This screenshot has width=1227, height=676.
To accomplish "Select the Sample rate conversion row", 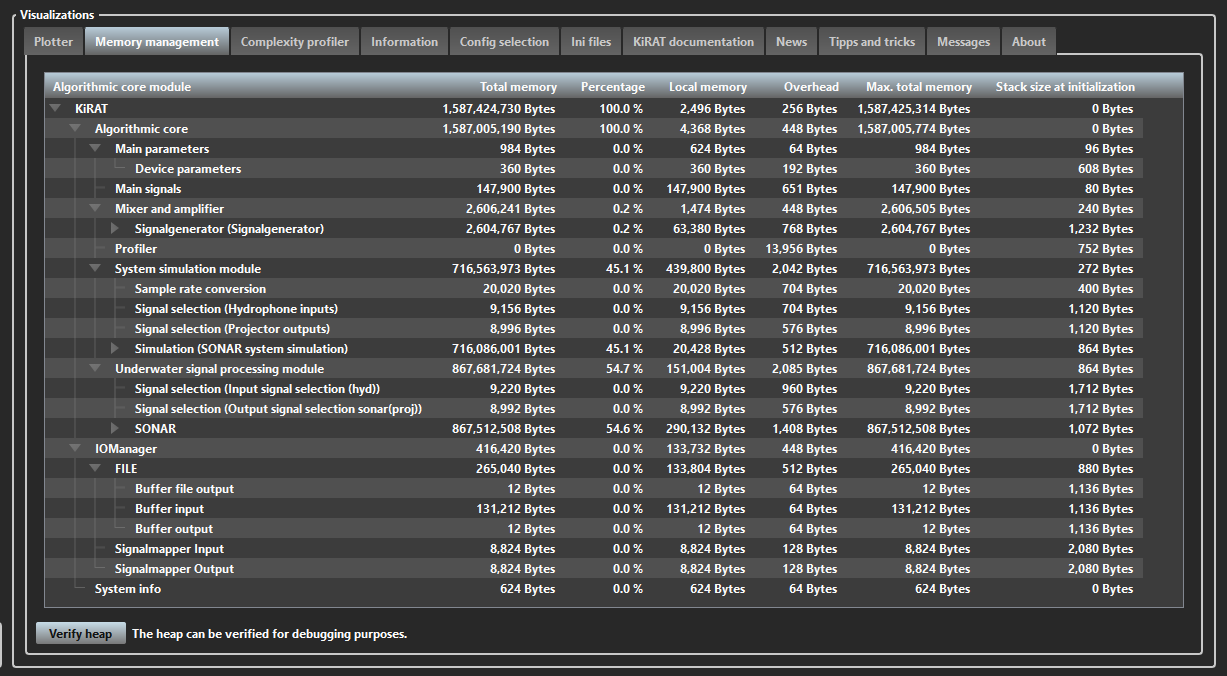I will 594,288.
